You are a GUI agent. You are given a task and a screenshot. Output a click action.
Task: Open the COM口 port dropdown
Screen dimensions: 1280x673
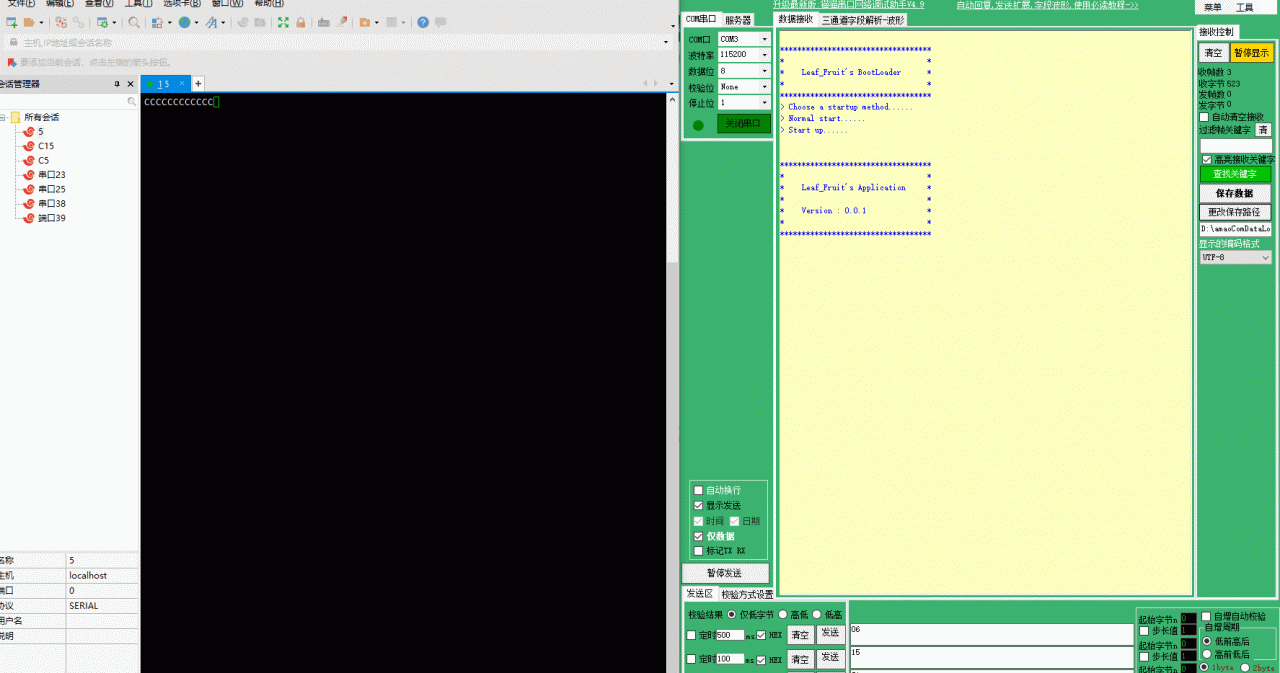765,39
